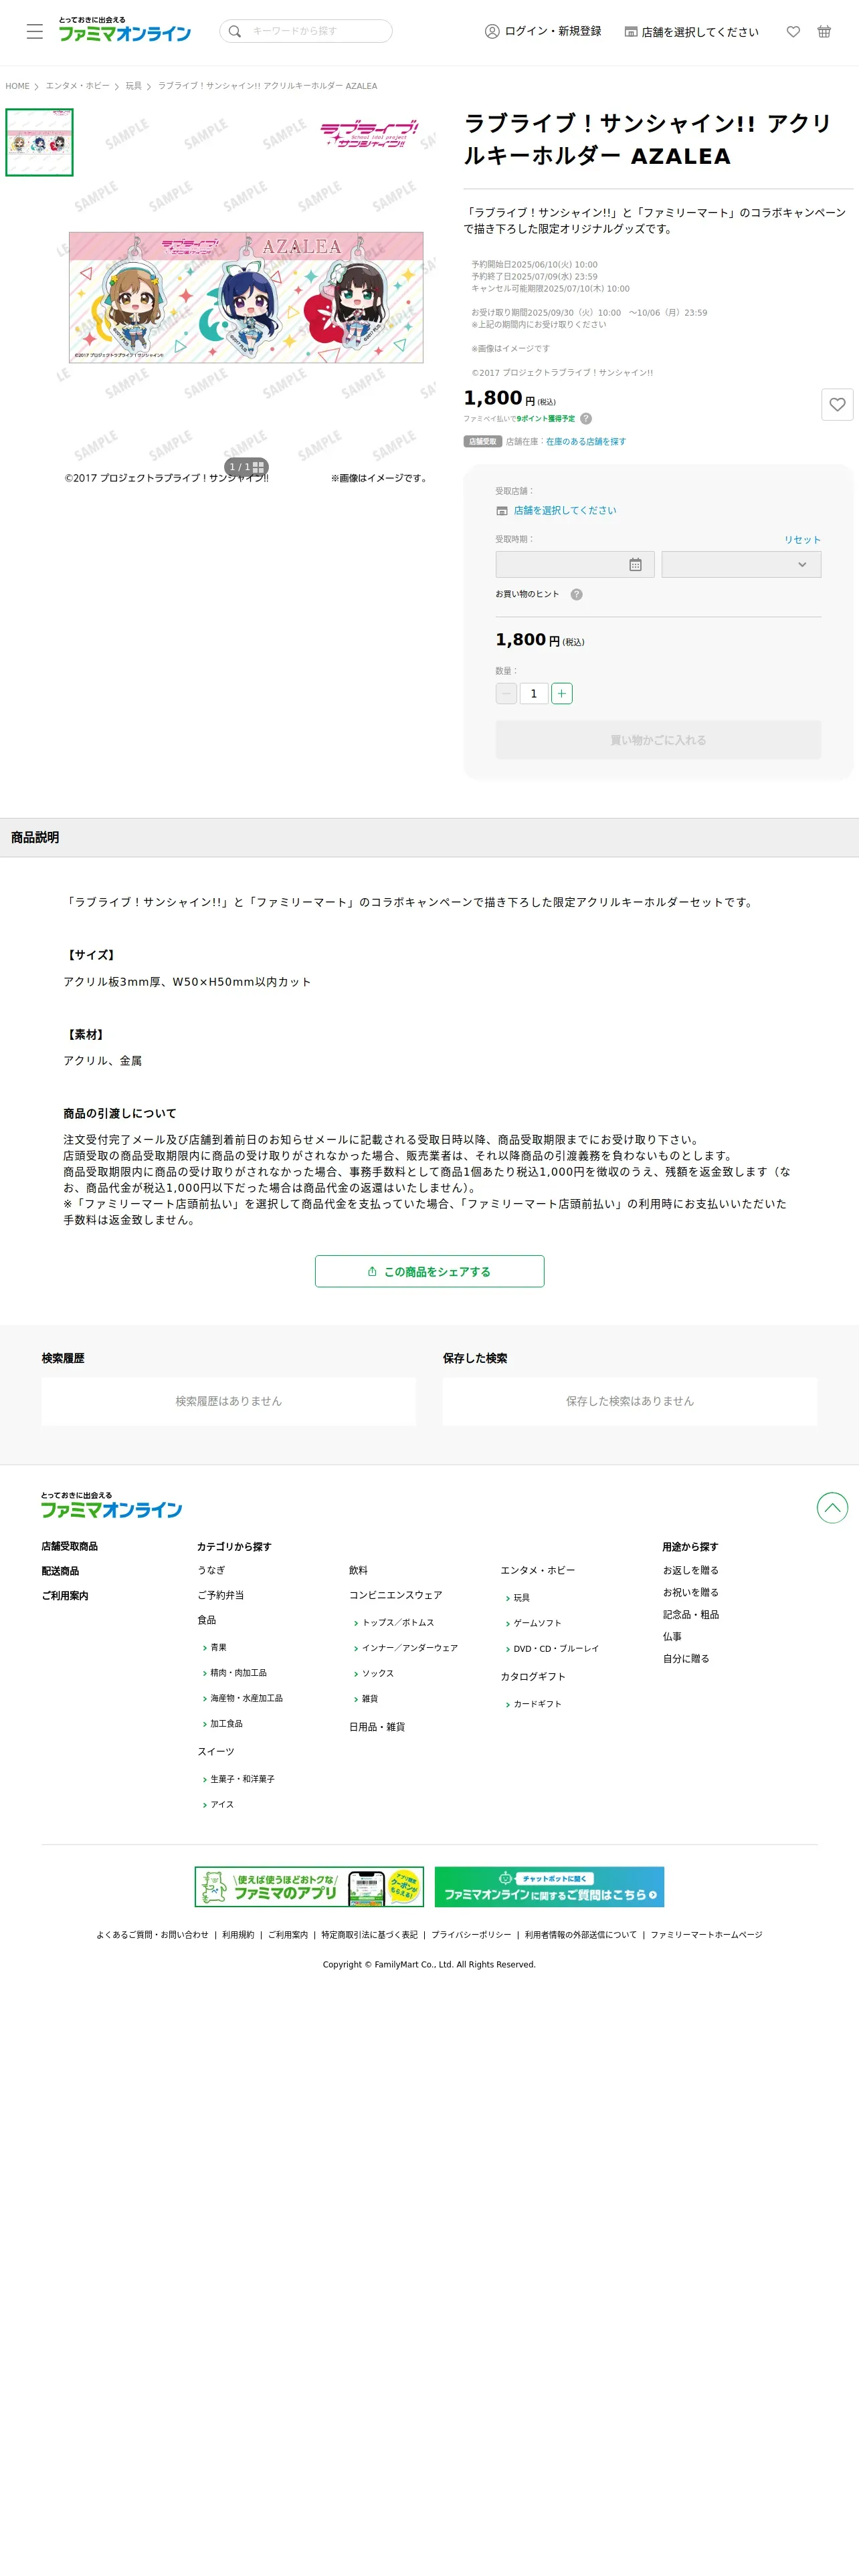Image resolution: width=859 pixels, height=2576 pixels.
Task: Open login or new registration
Action: 543,31
